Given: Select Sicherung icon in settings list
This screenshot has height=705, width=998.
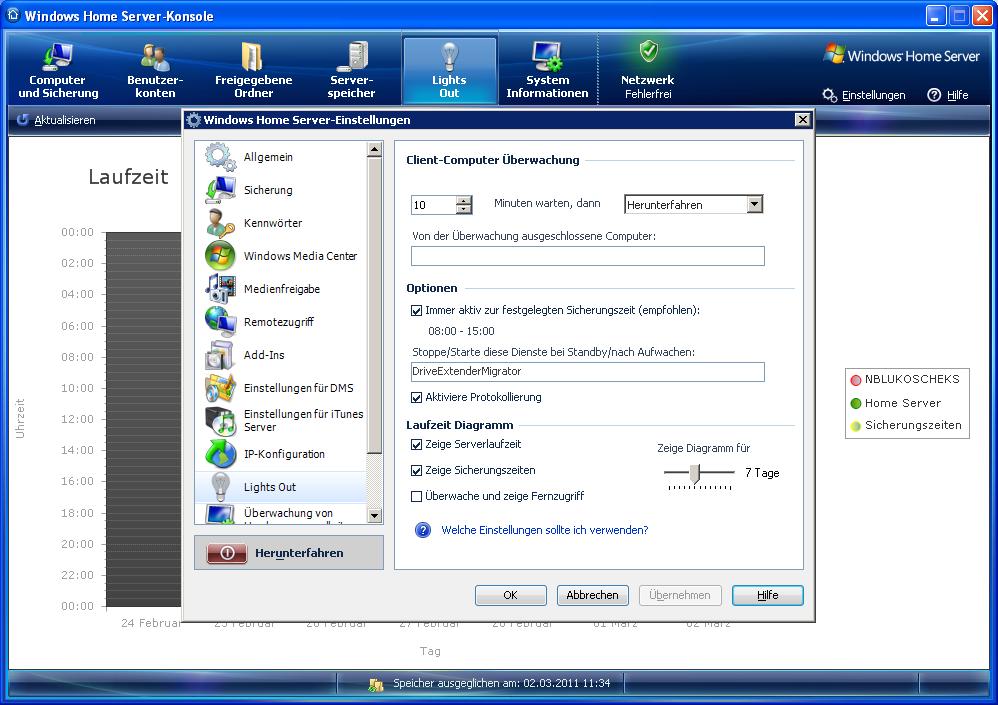Looking at the screenshot, I should (x=220, y=190).
